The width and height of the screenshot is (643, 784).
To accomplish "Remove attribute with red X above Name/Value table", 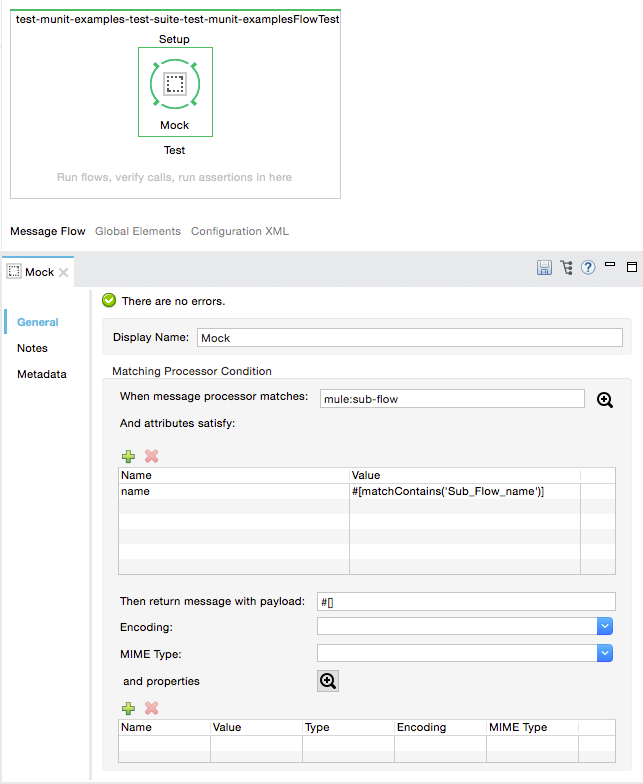I will [x=152, y=456].
